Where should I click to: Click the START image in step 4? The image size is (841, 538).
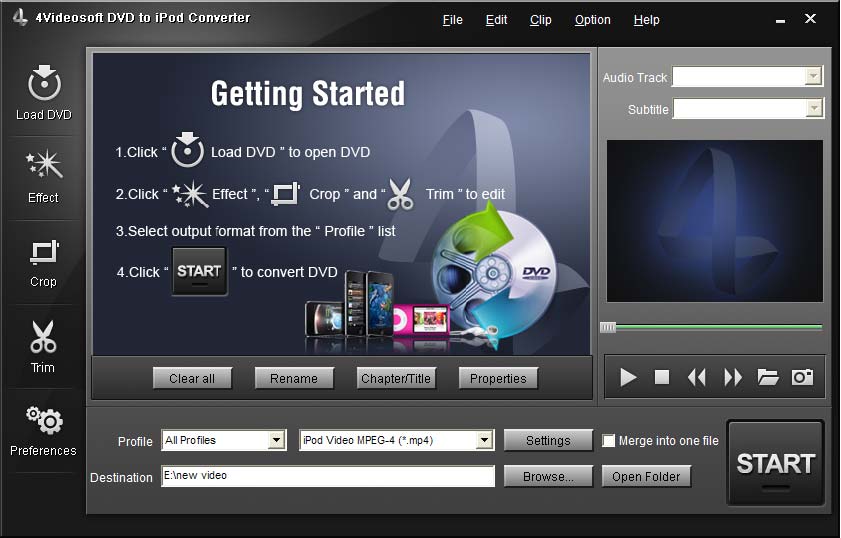pyautogui.click(x=200, y=271)
